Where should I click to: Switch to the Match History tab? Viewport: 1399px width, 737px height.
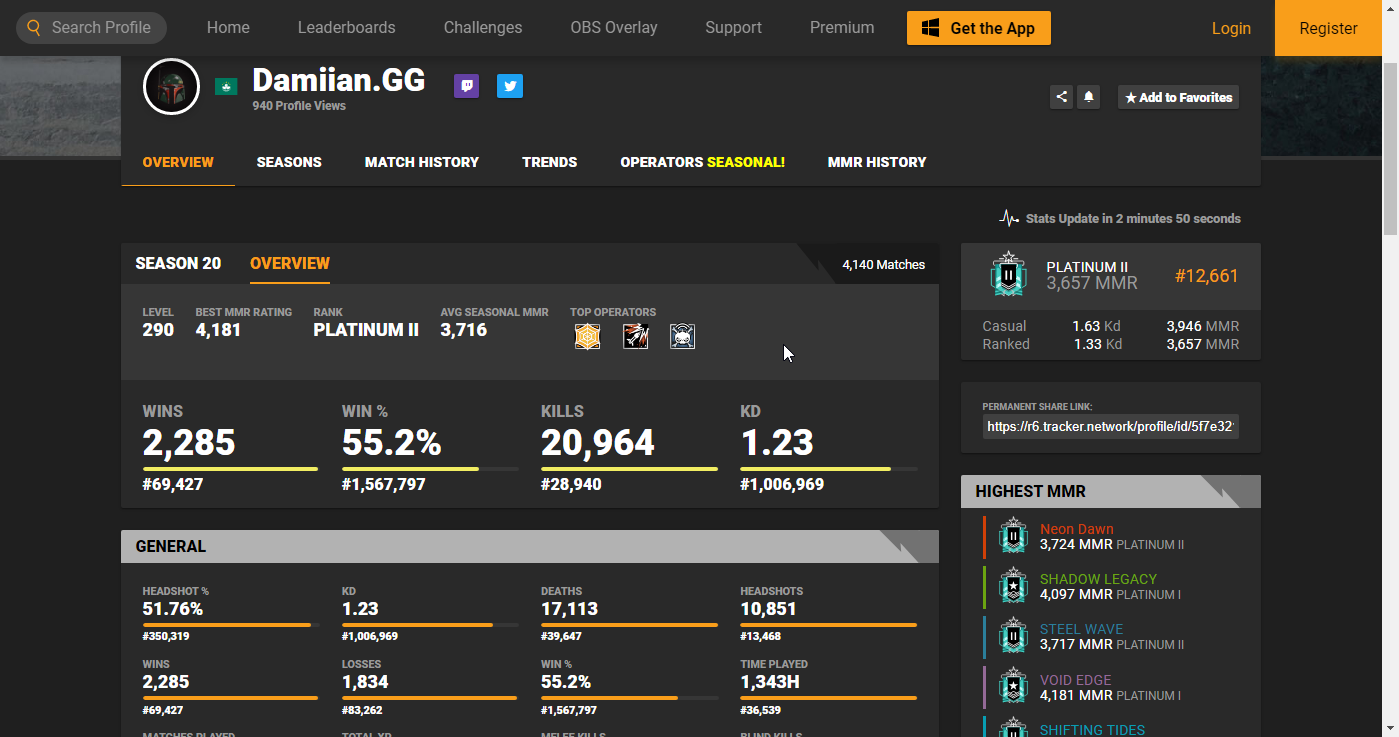tap(421, 162)
